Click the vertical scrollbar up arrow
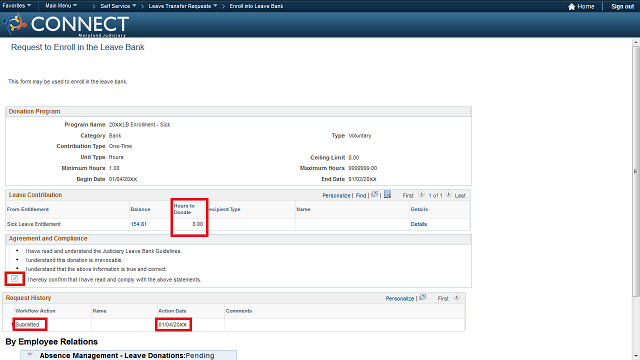Screen dimensions: 640x360 [x=636, y=42]
